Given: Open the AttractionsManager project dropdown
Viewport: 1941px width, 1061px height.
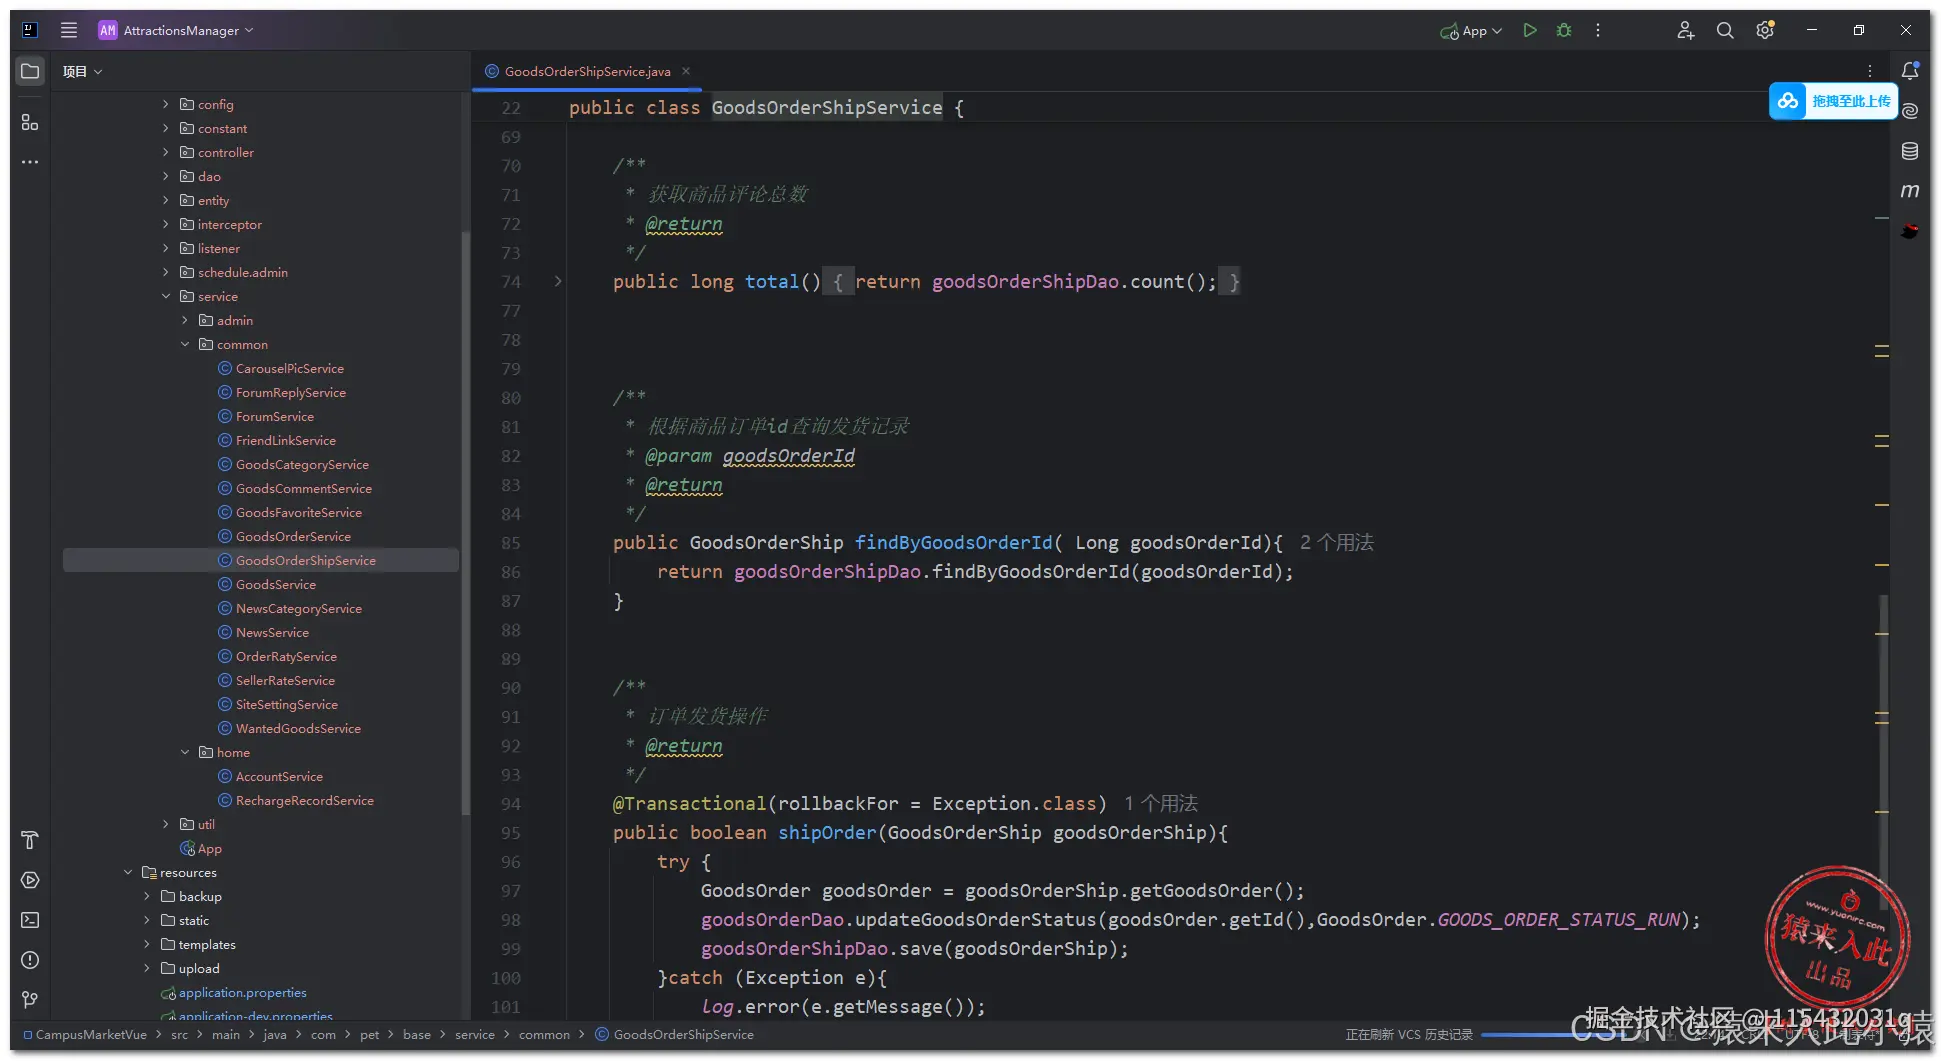Looking at the screenshot, I should [176, 30].
